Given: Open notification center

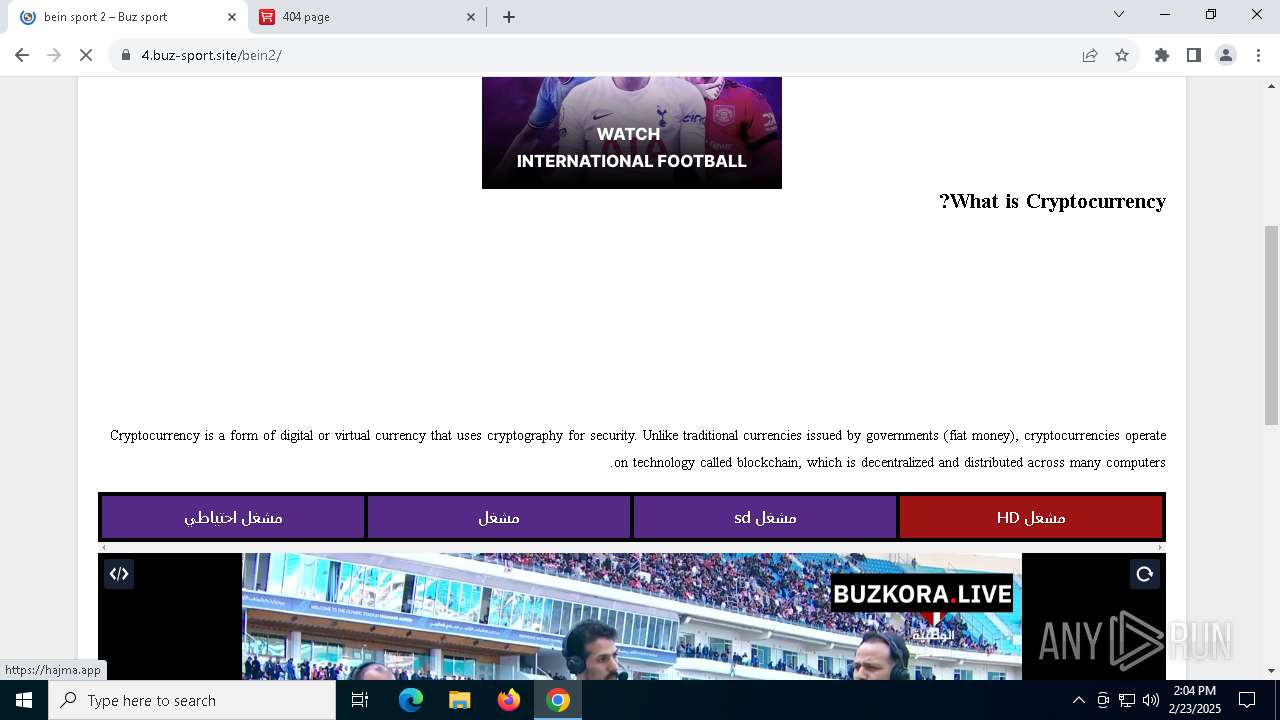Looking at the screenshot, I should pos(1248,700).
